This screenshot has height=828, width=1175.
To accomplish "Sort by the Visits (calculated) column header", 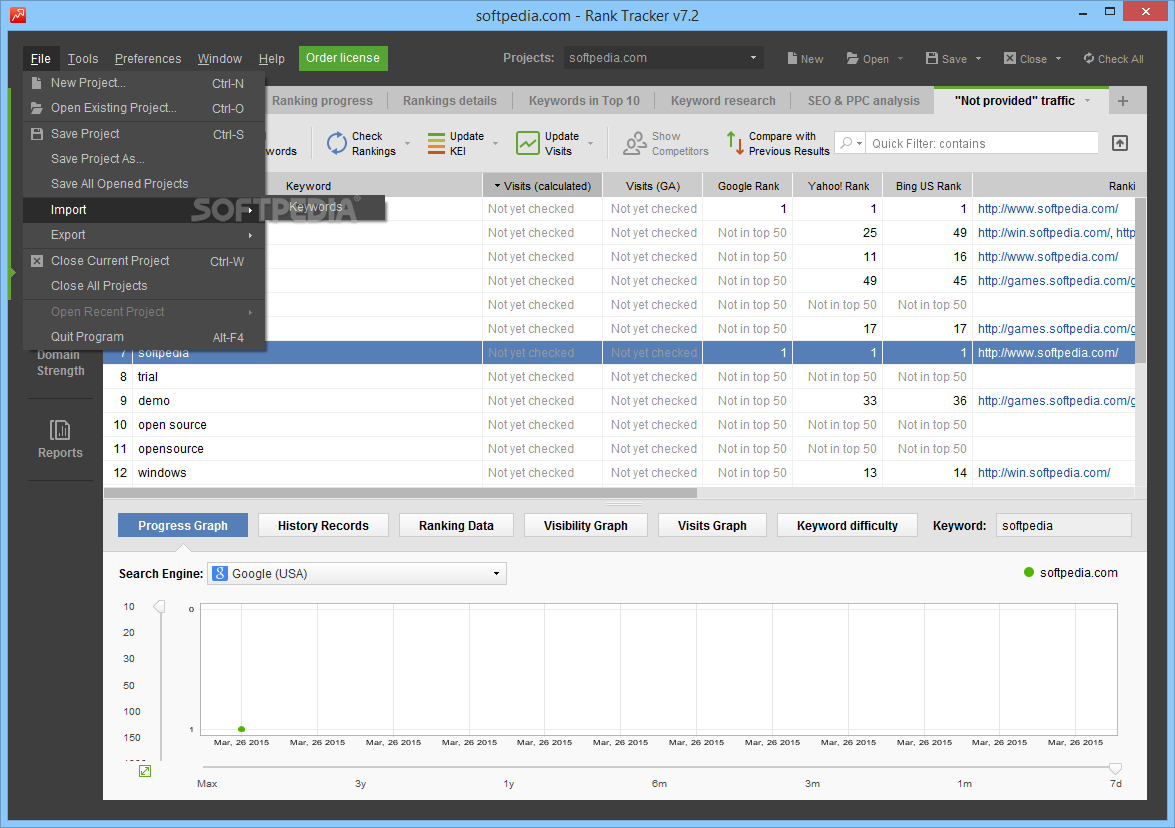I will (543, 186).
